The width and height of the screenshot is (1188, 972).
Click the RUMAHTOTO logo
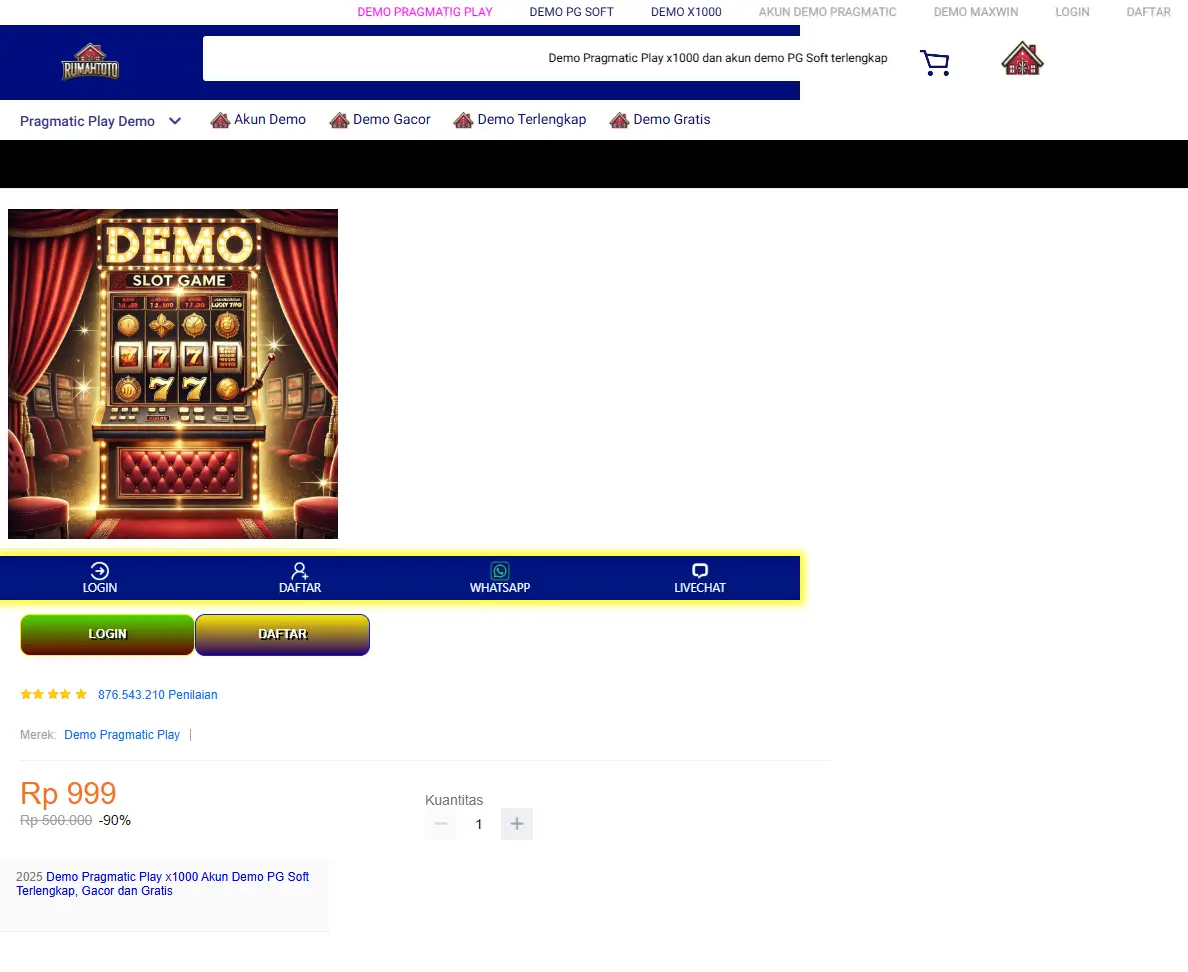tap(90, 61)
